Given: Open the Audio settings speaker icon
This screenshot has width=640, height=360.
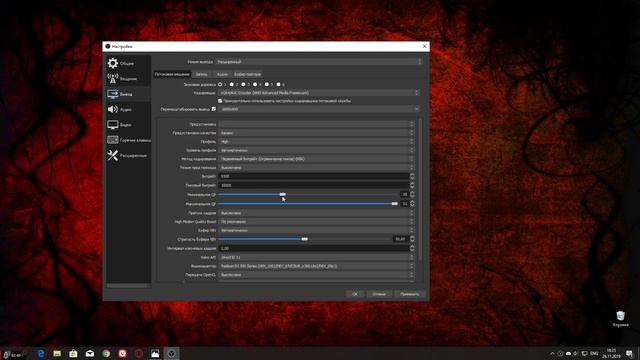Looking at the screenshot, I should point(113,109).
